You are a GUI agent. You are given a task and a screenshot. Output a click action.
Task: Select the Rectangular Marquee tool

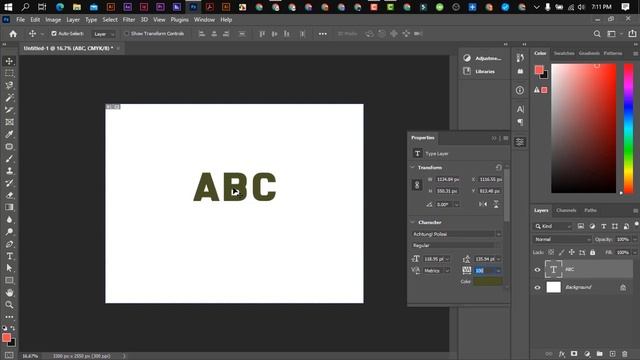click(9, 73)
